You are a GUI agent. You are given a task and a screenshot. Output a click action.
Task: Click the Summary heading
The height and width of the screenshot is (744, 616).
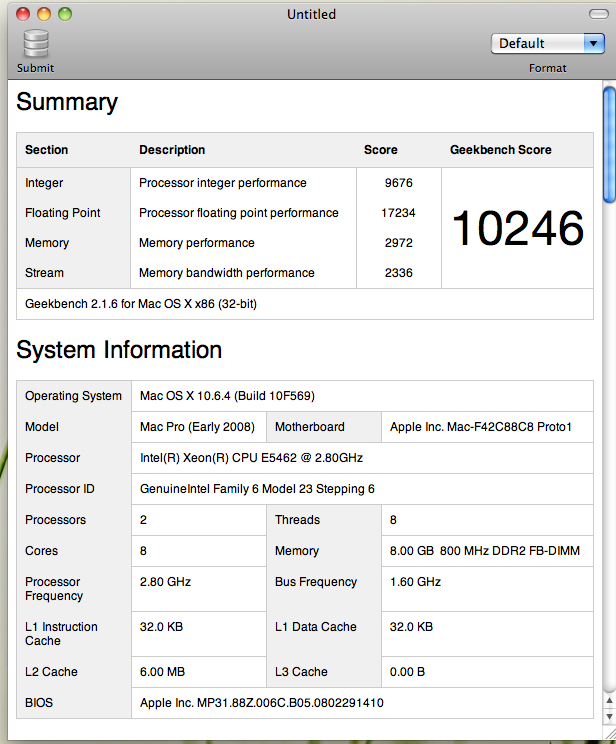(67, 102)
